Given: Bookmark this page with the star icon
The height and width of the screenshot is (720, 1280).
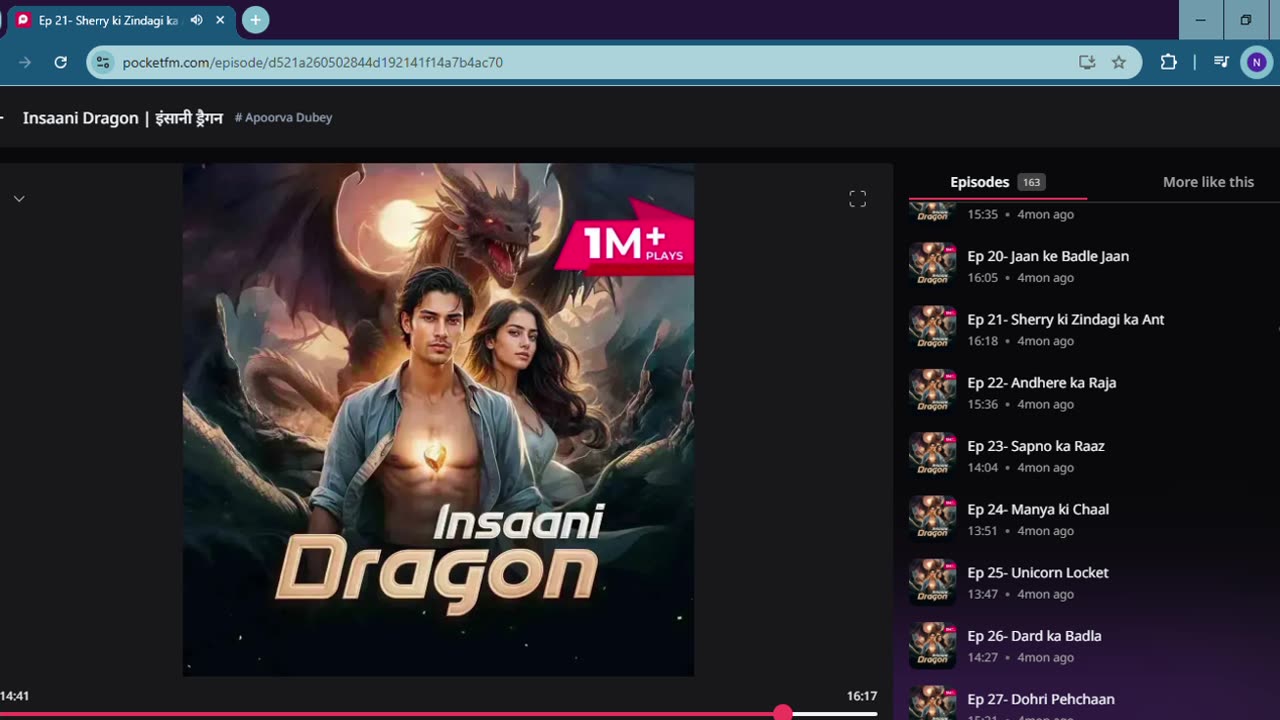Looking at the screenshot, I should coord(1119,62).
